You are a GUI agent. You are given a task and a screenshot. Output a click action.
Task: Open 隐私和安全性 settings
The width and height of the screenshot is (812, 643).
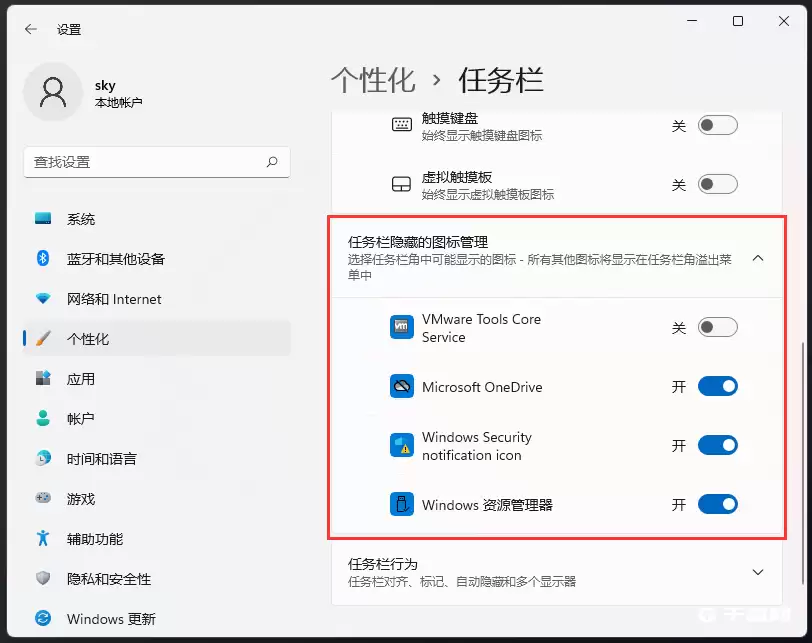pyautogui.click(x=157, y=578)
